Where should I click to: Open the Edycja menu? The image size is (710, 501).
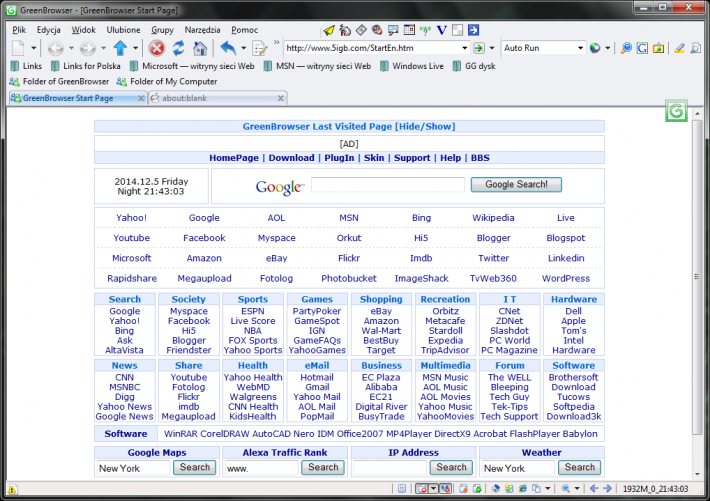click(48, 30)
